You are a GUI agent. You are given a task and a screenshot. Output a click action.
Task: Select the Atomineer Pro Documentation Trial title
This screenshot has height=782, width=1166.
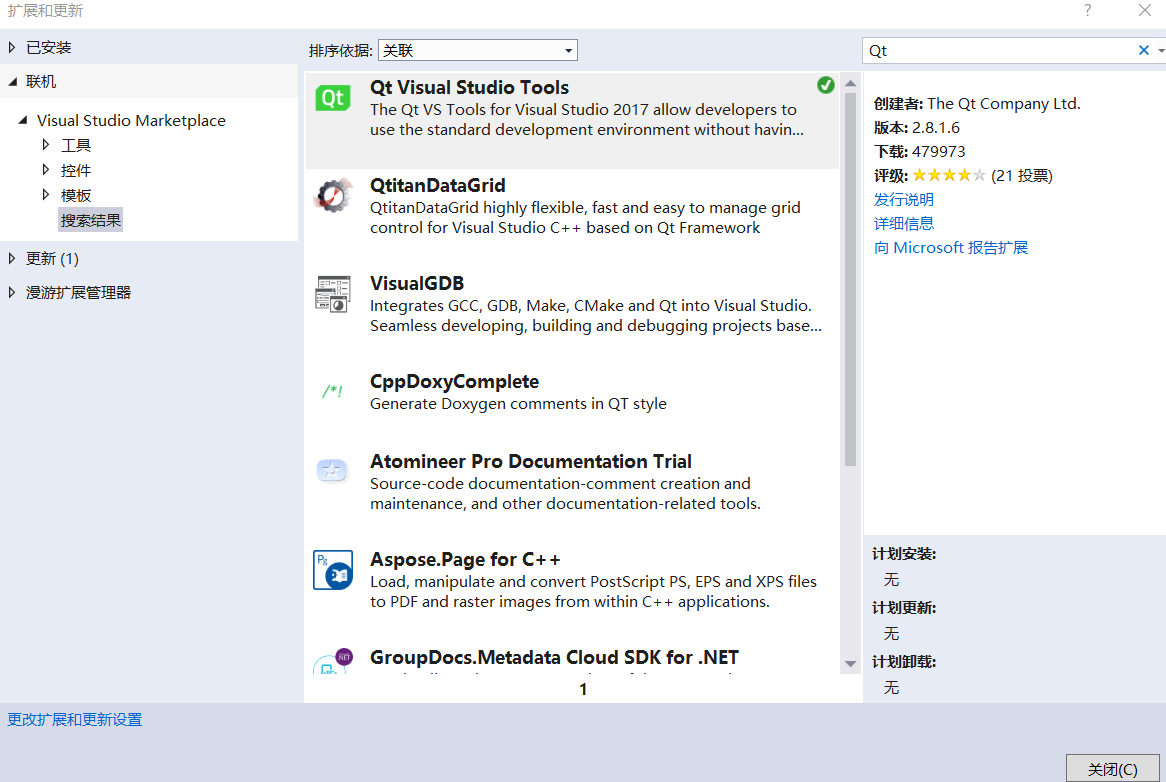(531, 462)
